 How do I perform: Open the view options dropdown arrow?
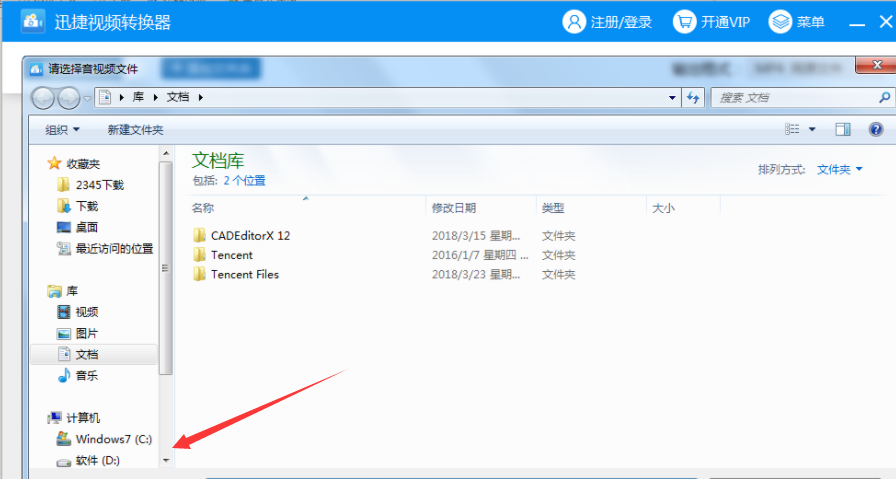click(x=812, y=129)
